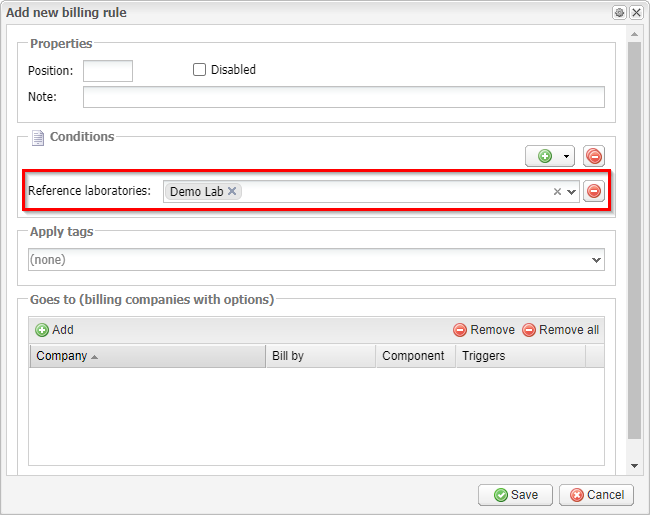Save the billing rule
650x515 pixels.
[x=515, y=495]
